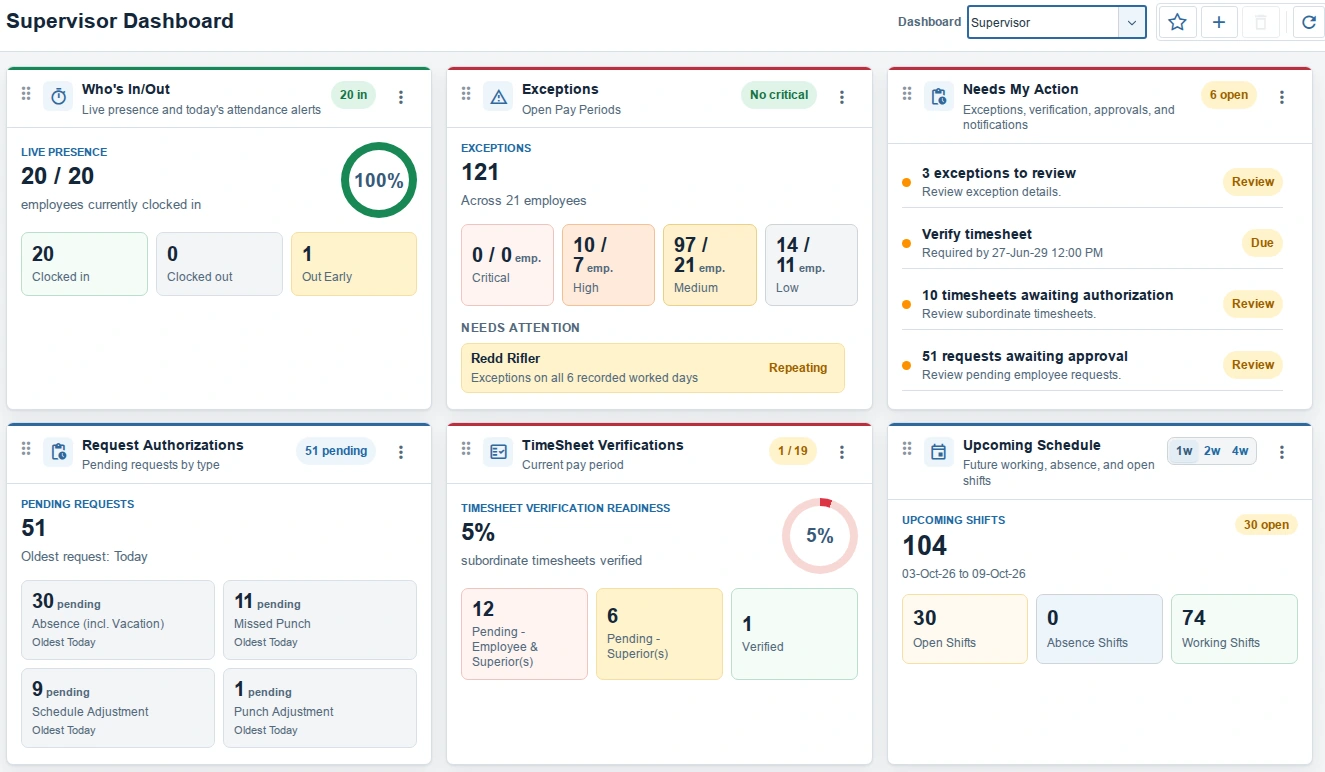Open the Who's In/Out card options menu
The width and height of the screenshot is (1325, 772).
click(x=401, y=97)
